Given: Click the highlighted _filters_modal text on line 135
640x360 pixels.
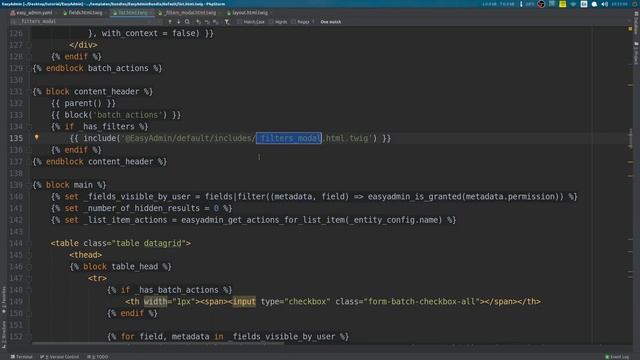Looking at the screenshot, I should click(x=289, y=138).
